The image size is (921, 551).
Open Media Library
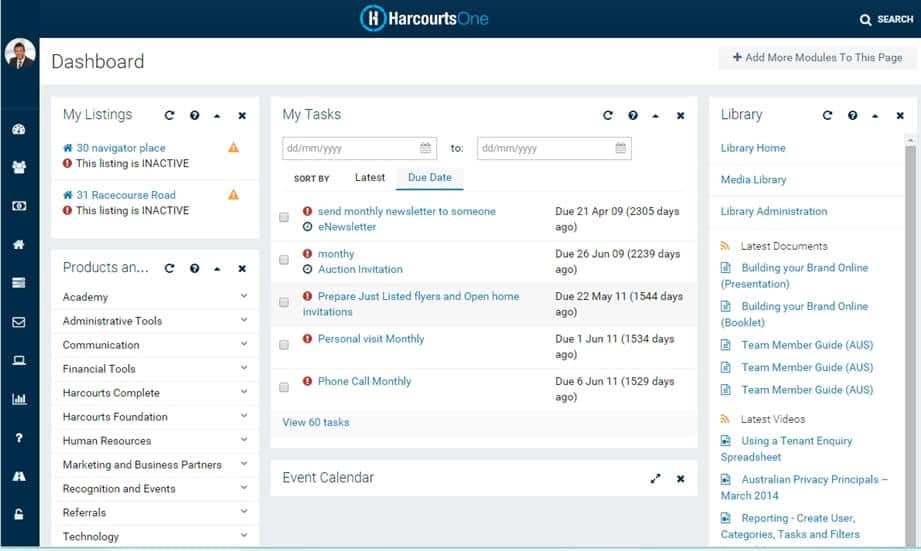(753, 180)
